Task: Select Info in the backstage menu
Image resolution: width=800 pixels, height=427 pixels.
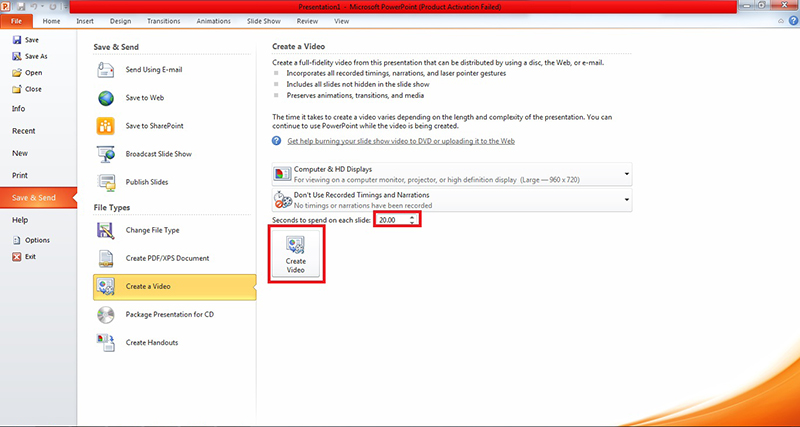Action: [18, 109]
